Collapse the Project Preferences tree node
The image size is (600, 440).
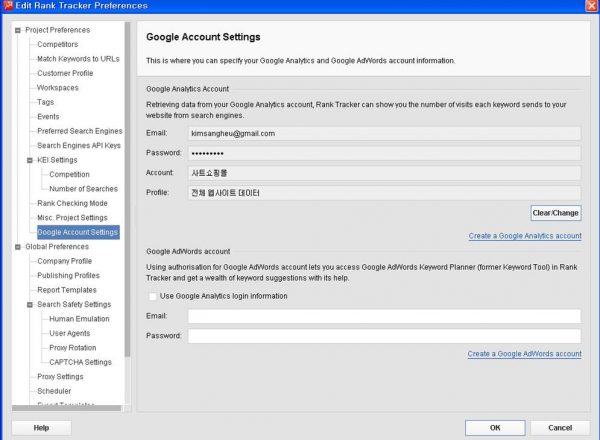(x=18, y=30)
